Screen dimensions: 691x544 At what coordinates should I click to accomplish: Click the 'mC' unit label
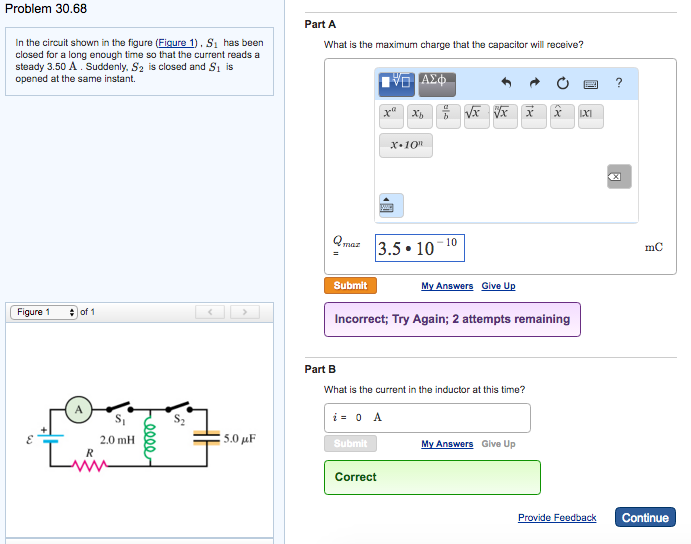[x=654, y=247]
